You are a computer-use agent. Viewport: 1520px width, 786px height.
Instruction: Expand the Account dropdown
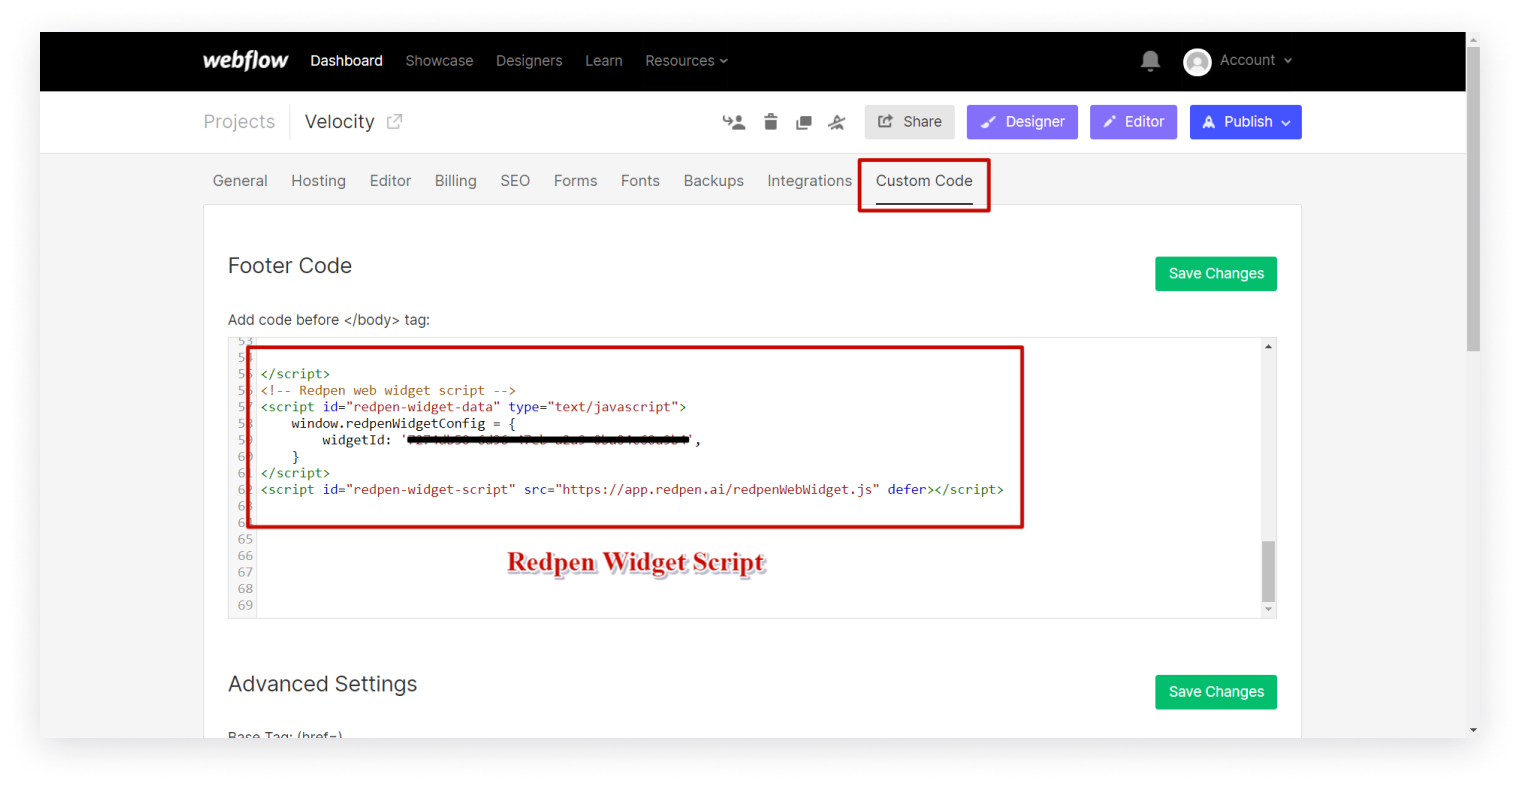pyautogui.click(x=1256, y=60)
